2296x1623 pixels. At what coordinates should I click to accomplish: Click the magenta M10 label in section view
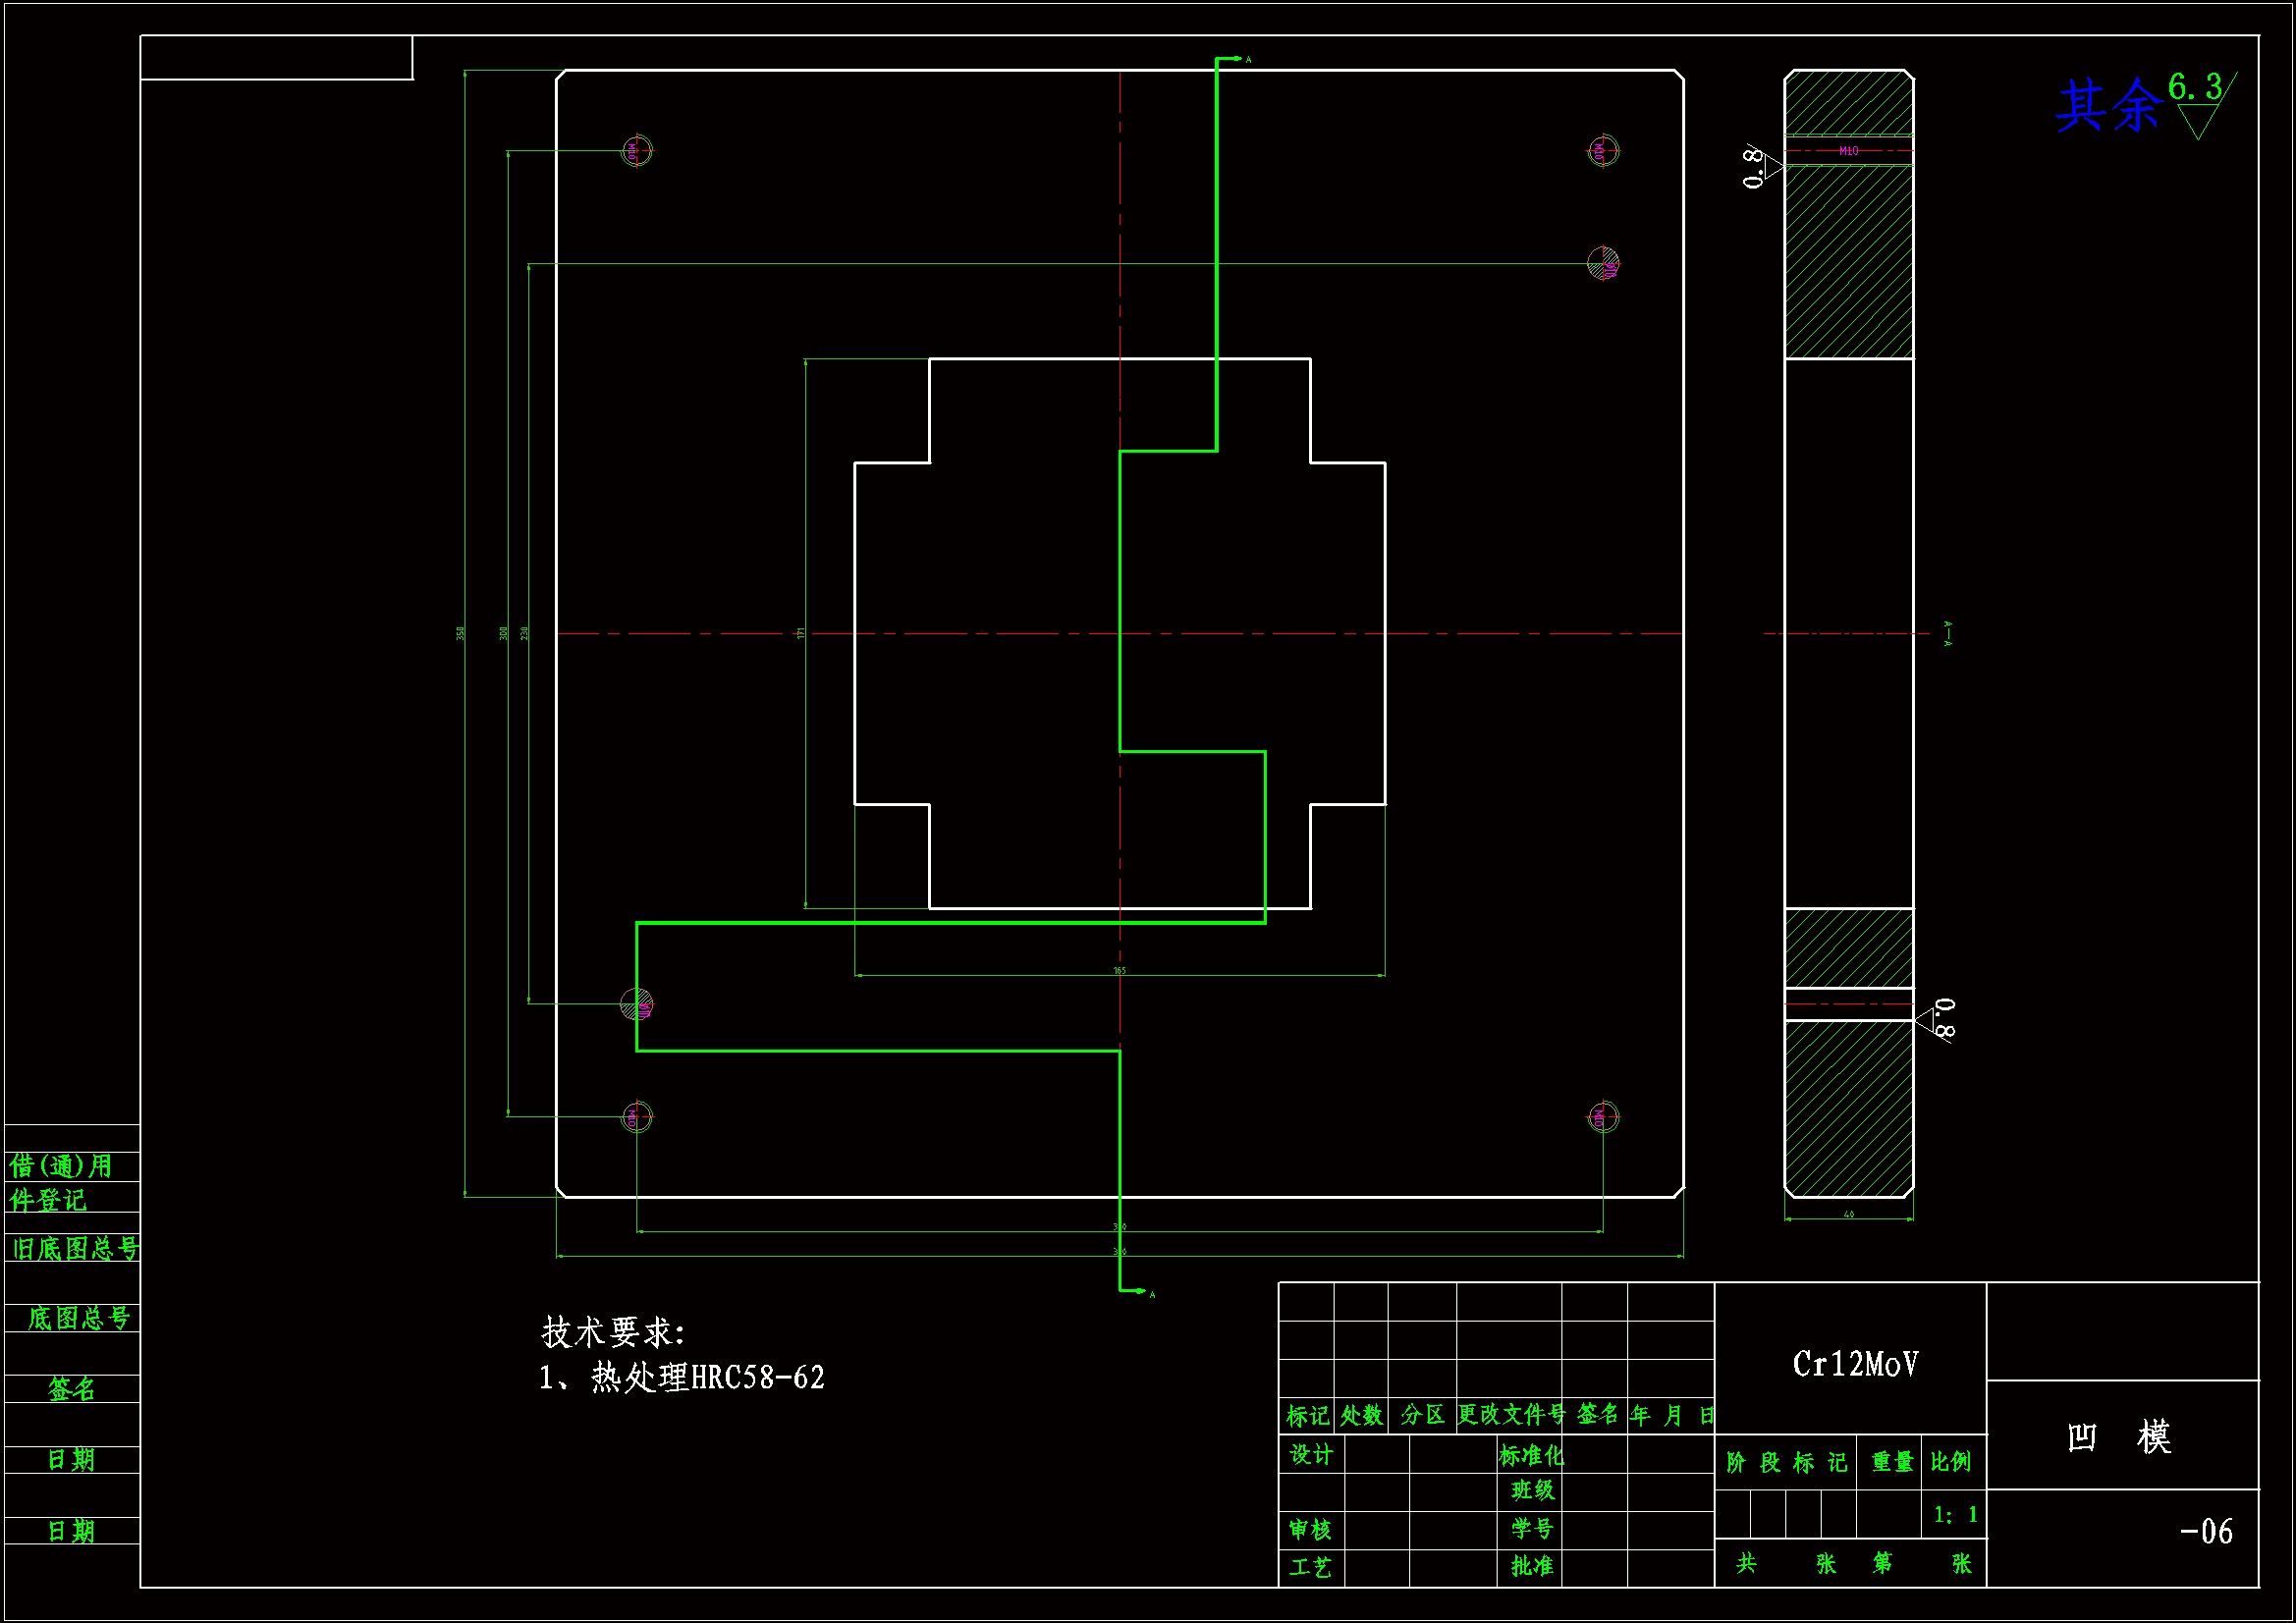pos(1849,151)
